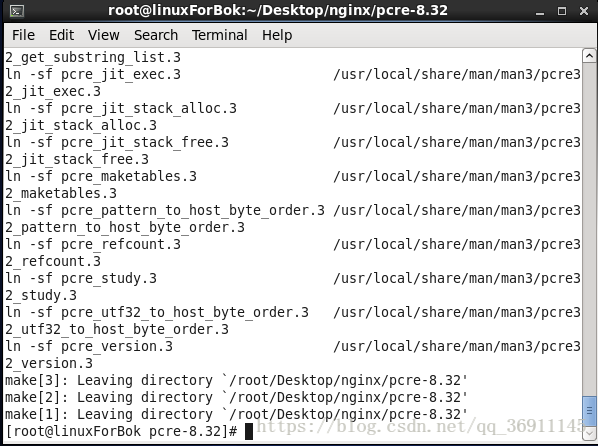This screenshot has height=446, width=598.
Task: Click the text 'ln -sf pcre_refcount.3'
Action: 93,245
